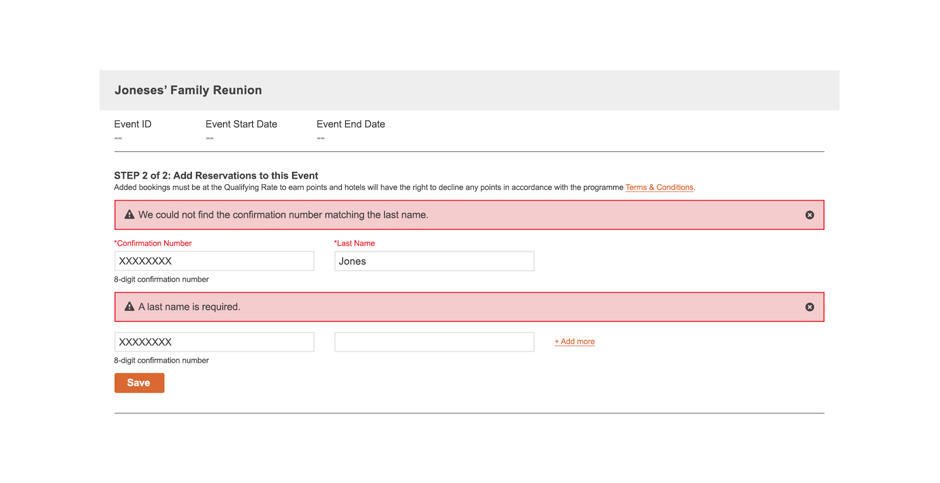
Task: Click the '+ Add more' link
Action: (x=574, y=342)
